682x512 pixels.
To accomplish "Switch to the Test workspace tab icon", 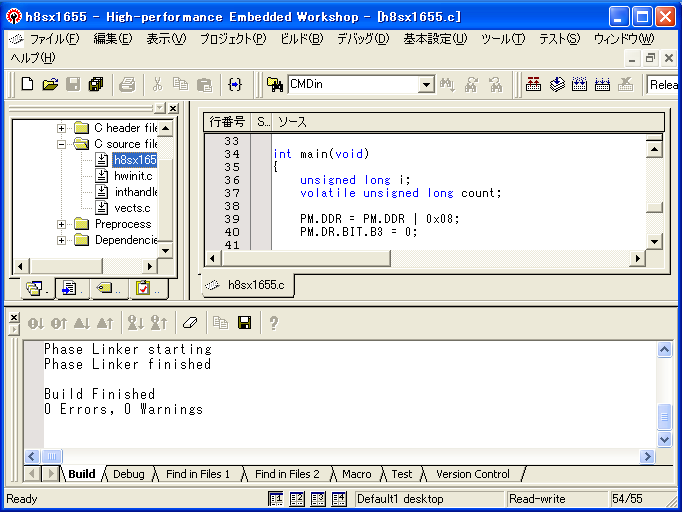I will point(147,288).
